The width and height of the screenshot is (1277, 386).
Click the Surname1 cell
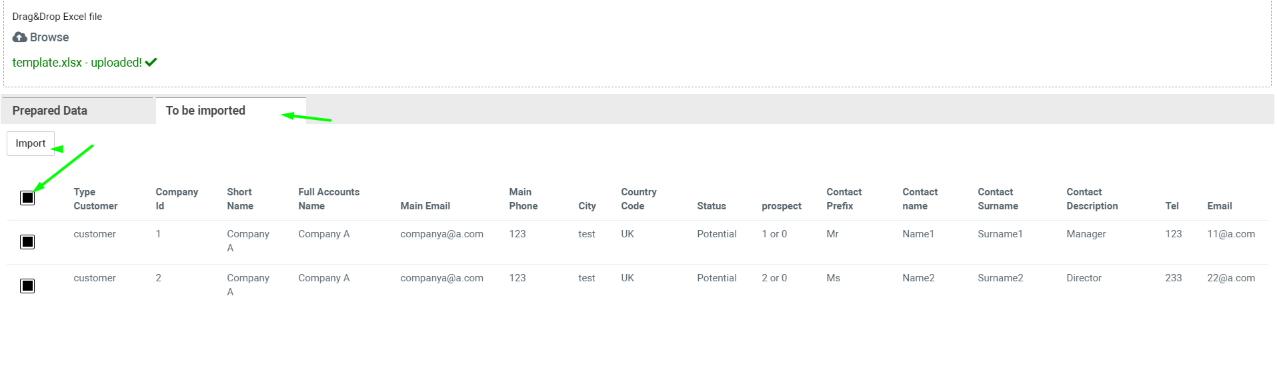click(1000, 234)
